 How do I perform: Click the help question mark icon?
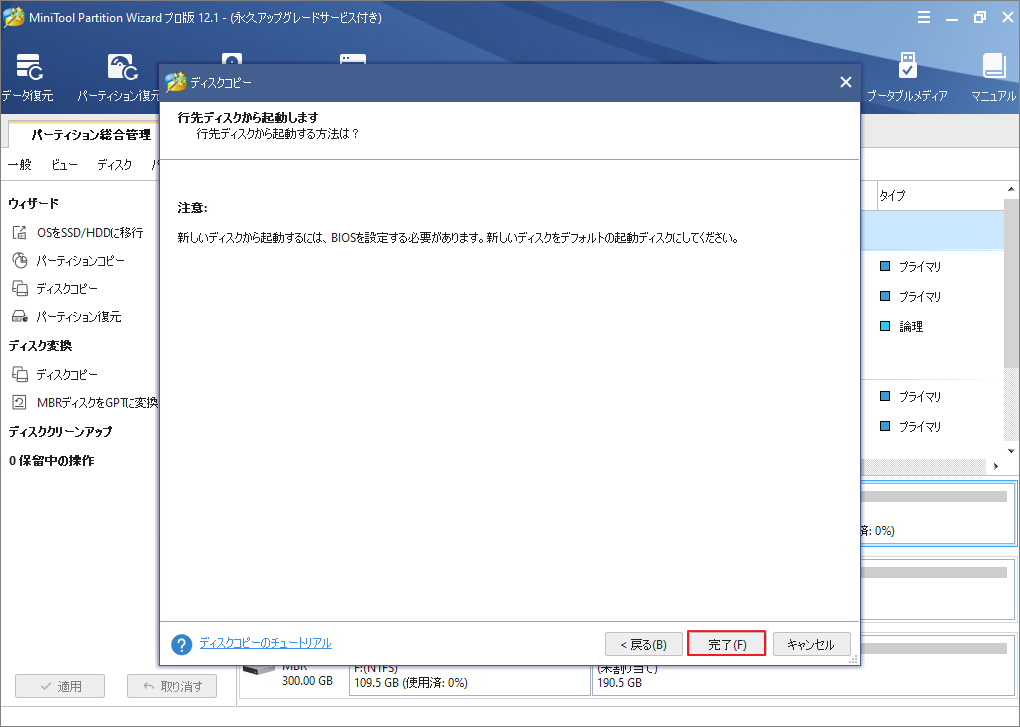click(x=181, y=644)
